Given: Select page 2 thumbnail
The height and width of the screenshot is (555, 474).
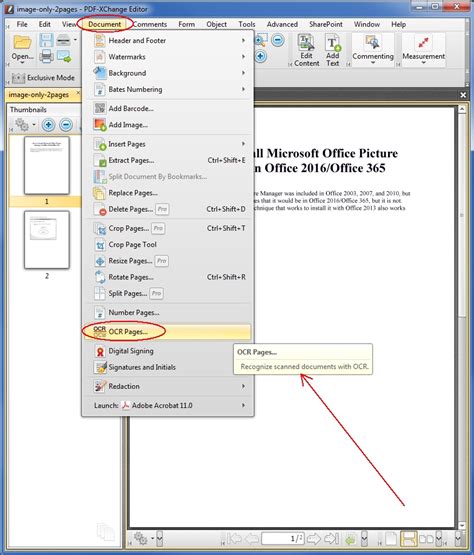Looking at the screenshot, I should click(x=46, y=240).
